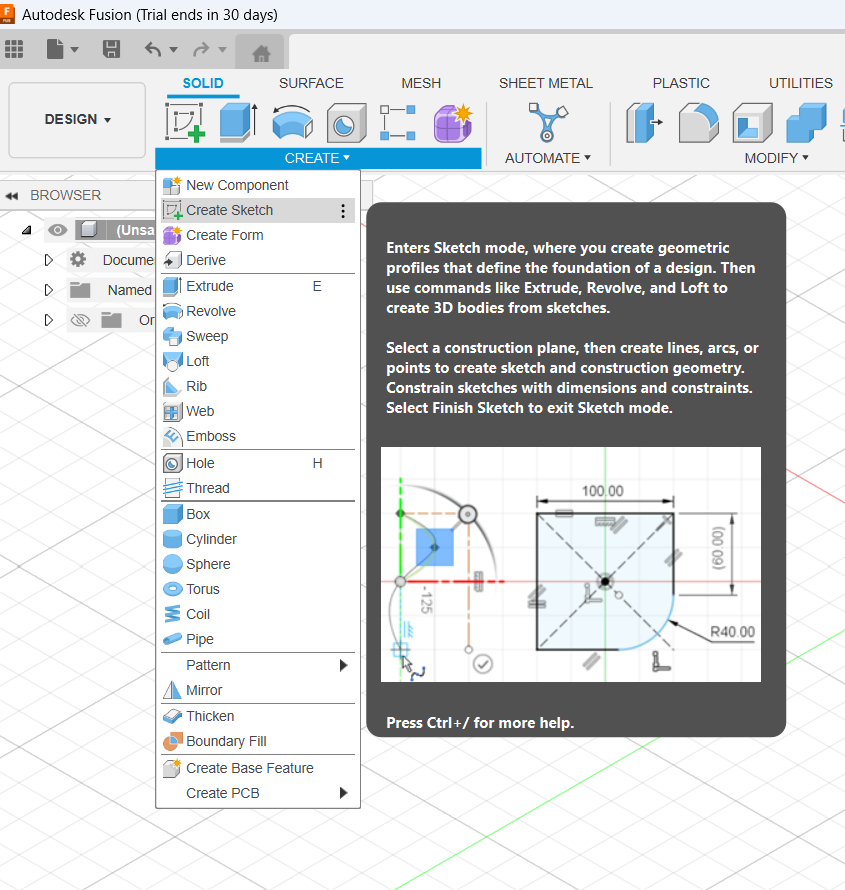This screenshot has height=890, width=845.
Task: Select Create Form menu entry
Action: [x=258, y=235]
